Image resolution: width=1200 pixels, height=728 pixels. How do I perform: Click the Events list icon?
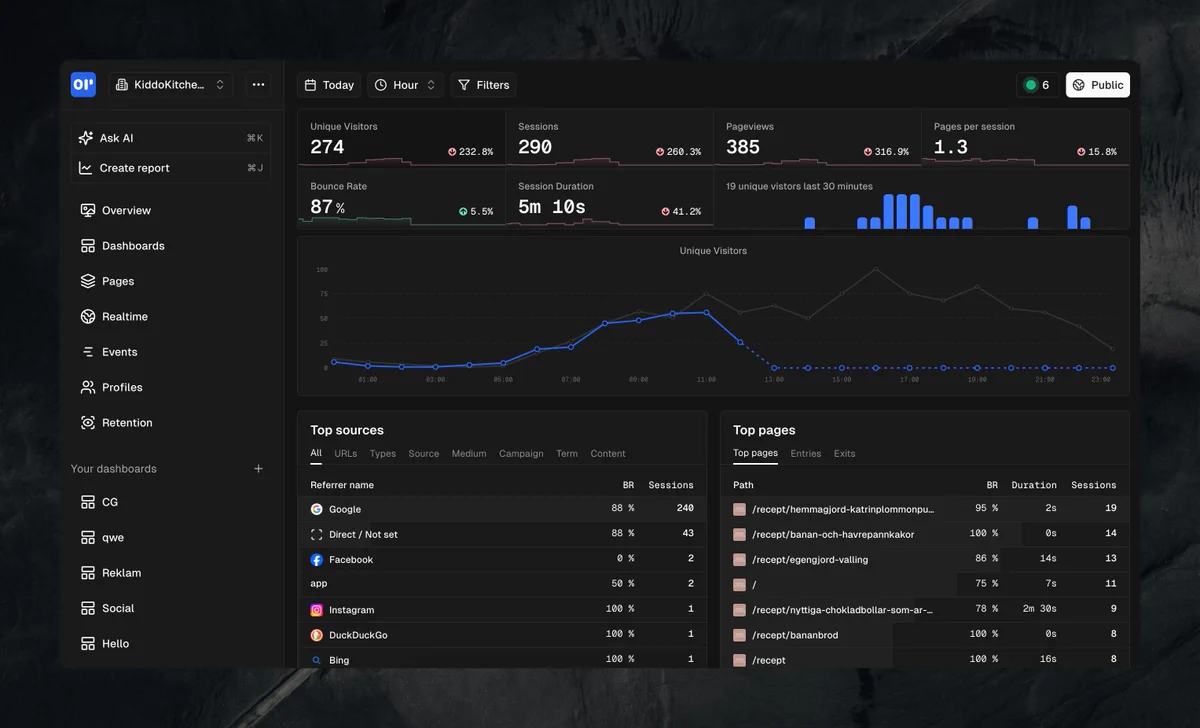88,352
